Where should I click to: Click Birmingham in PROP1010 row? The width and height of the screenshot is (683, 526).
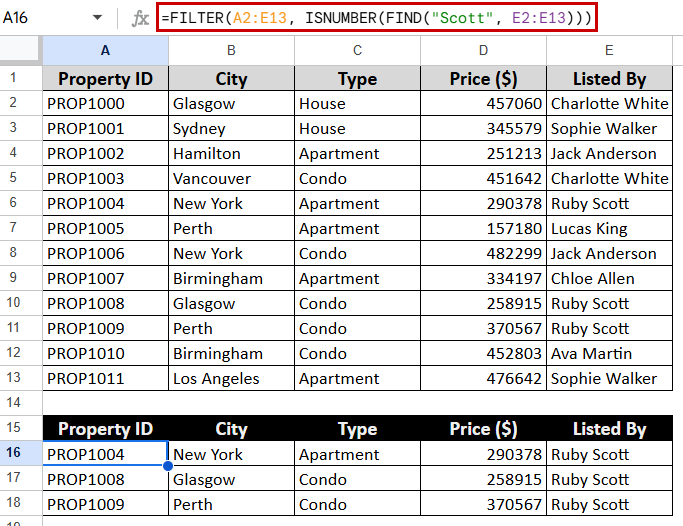231,353
